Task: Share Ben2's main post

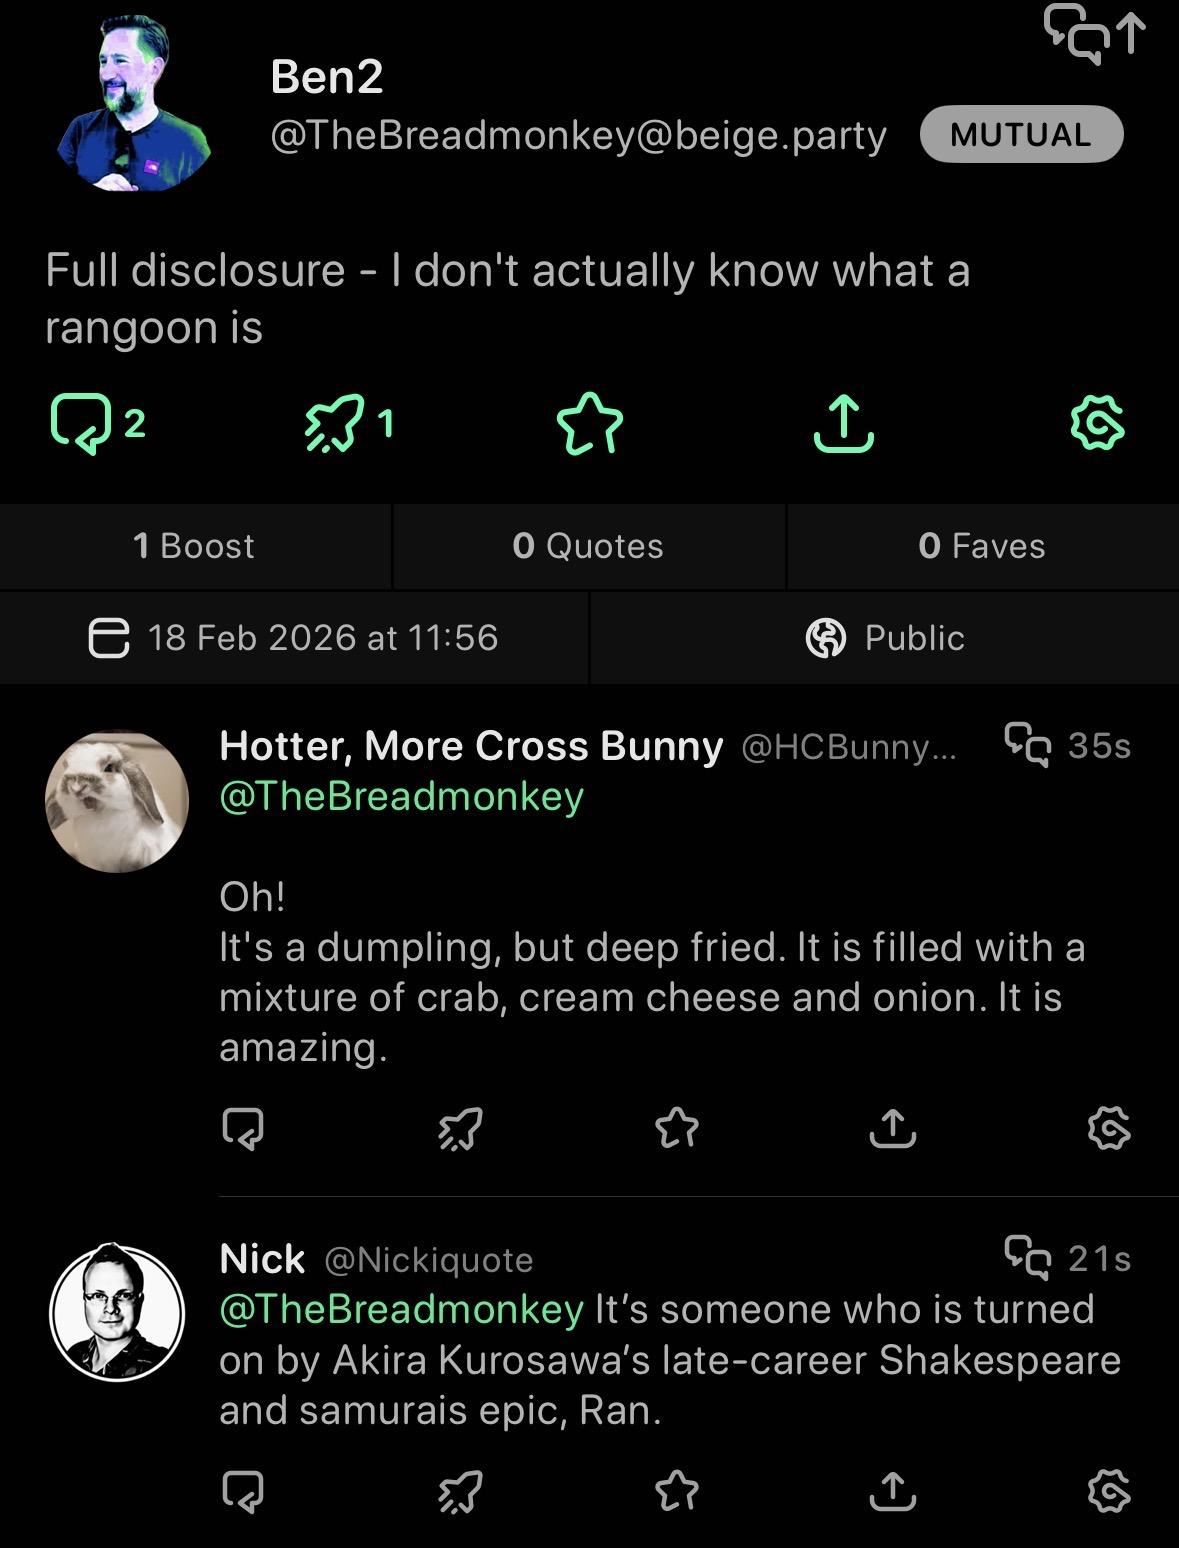Action: pyautogui.click(x=843, y=424)
